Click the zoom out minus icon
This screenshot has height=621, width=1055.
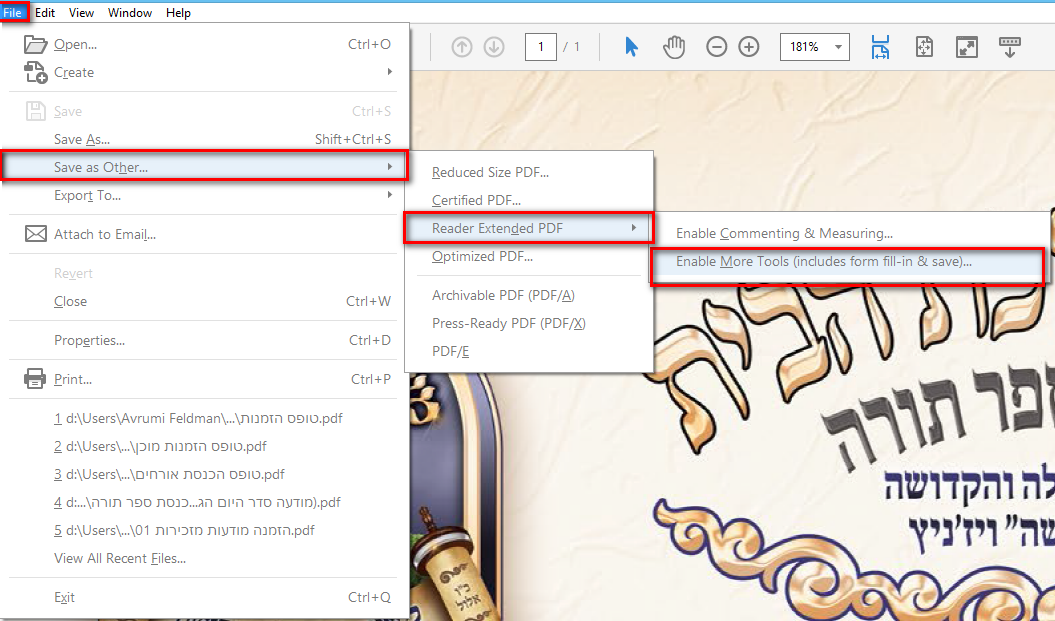(717, 47)
